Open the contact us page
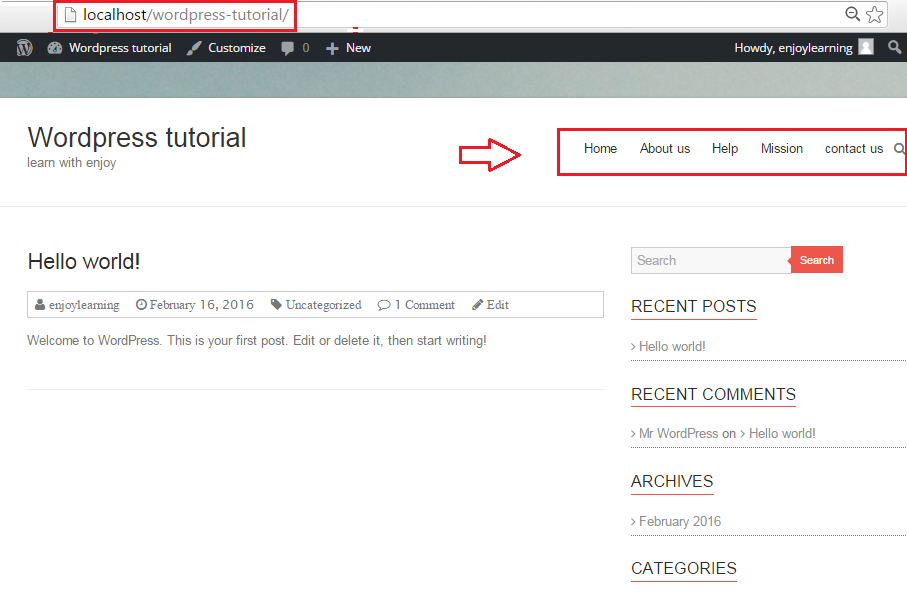 tap(854, 149)
